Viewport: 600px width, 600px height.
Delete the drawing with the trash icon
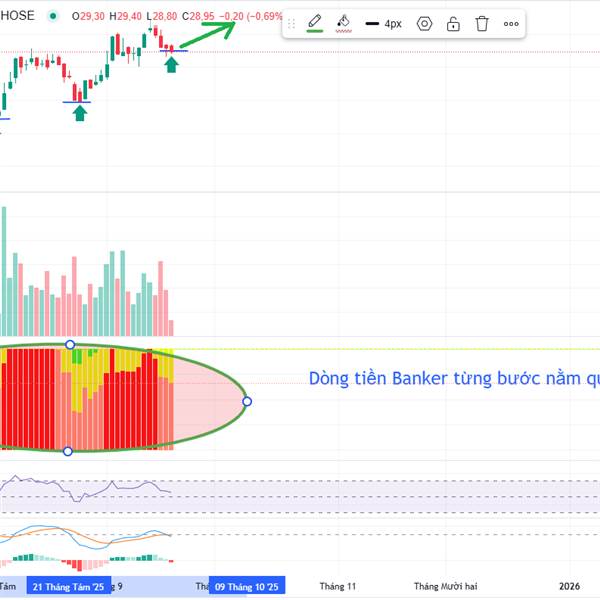482,24
